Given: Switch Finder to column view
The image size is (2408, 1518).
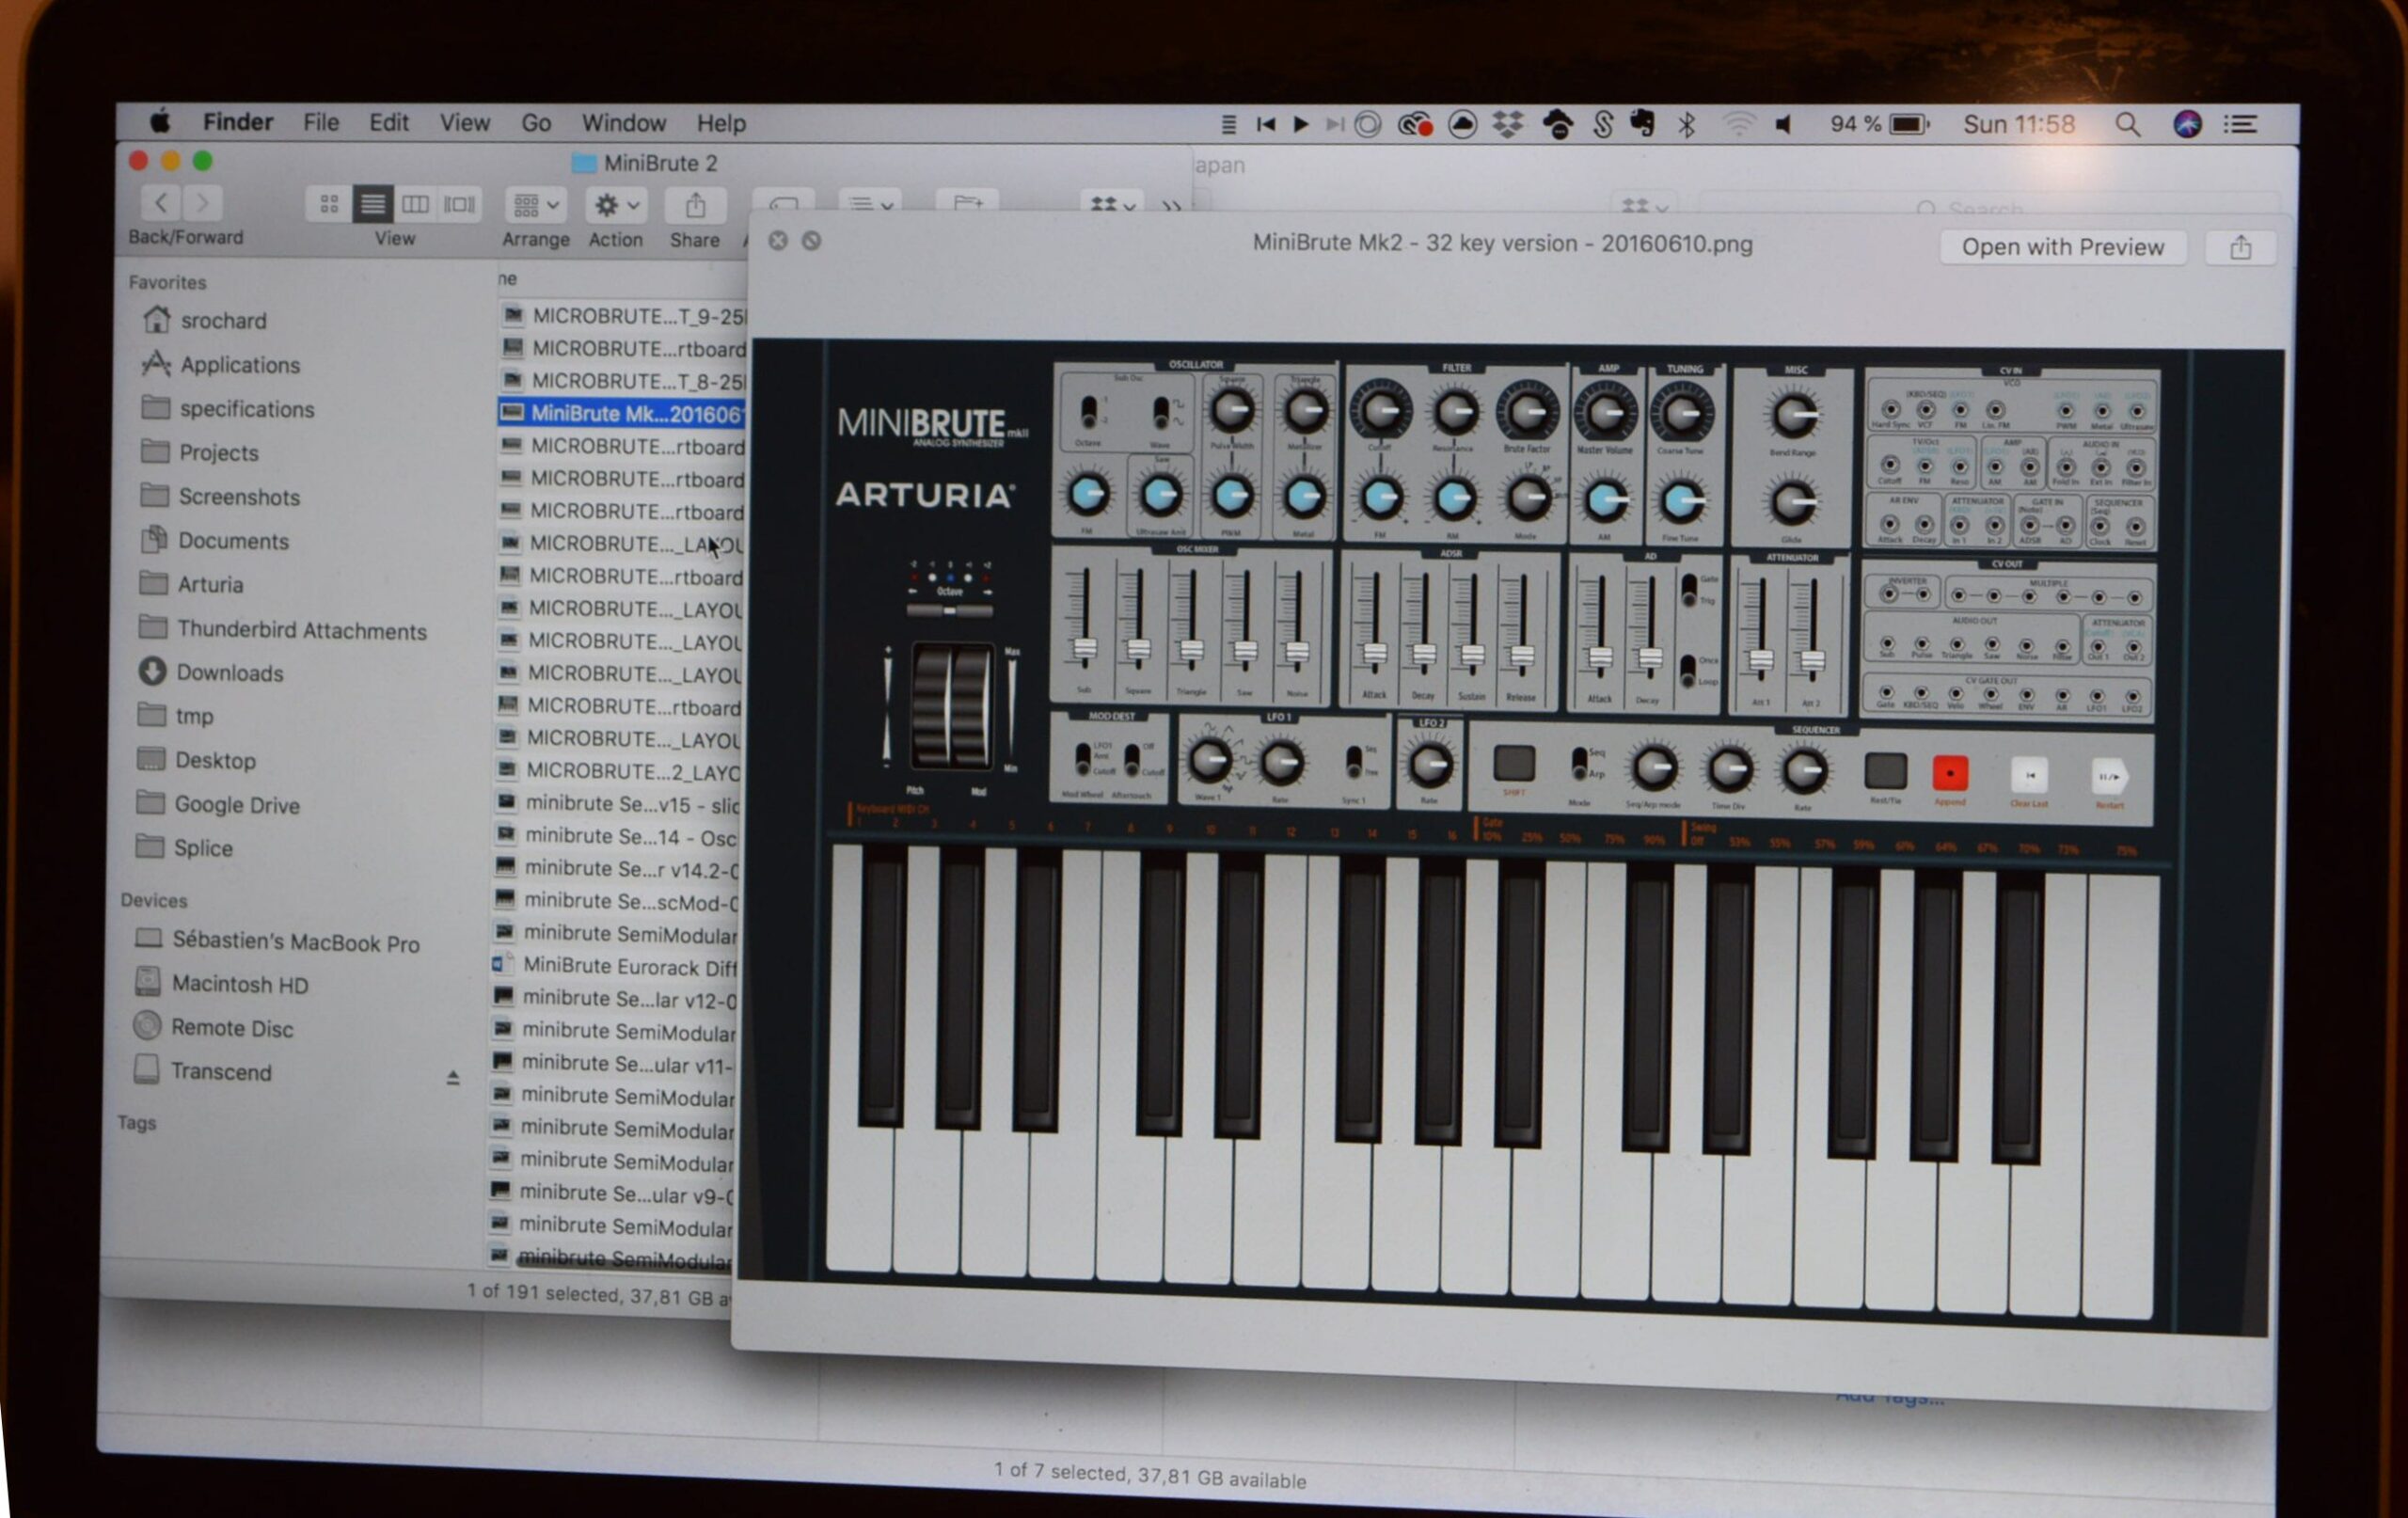Looking at the screenshot, I should point(415,205).
